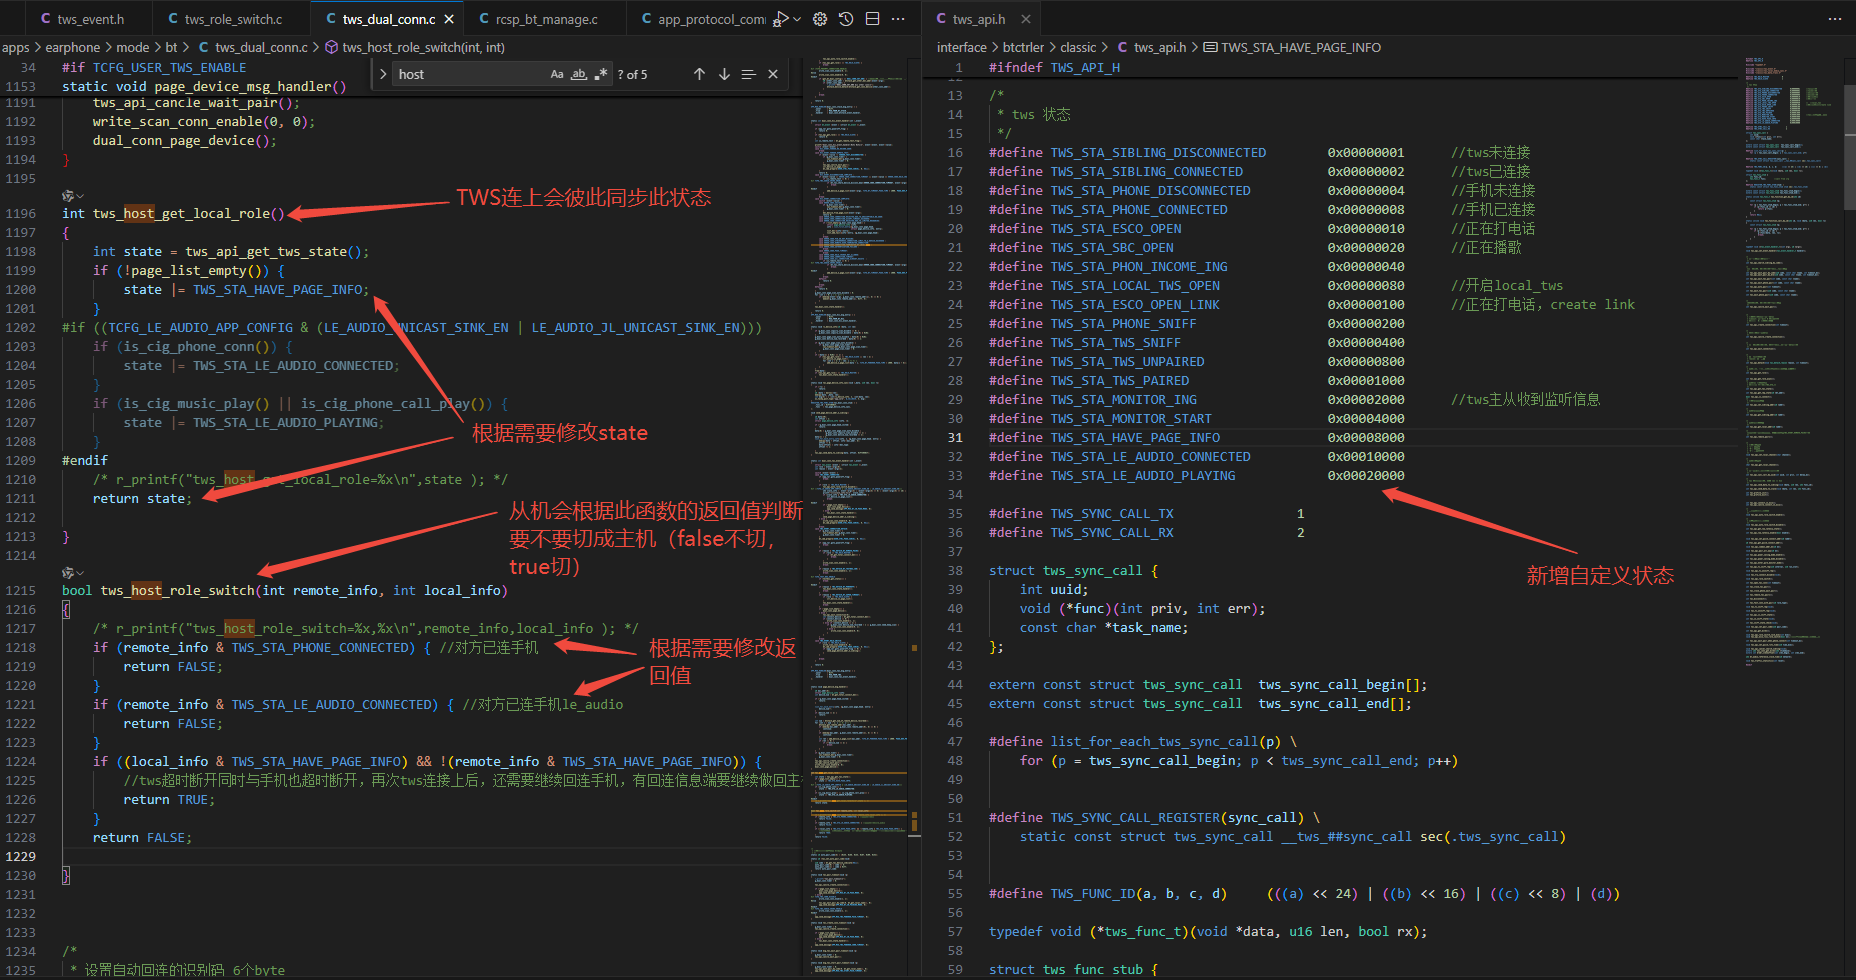Open tws_host_role_switch symbol breadcrumb
Screen dimensions: 1856x980
(414, 47)
